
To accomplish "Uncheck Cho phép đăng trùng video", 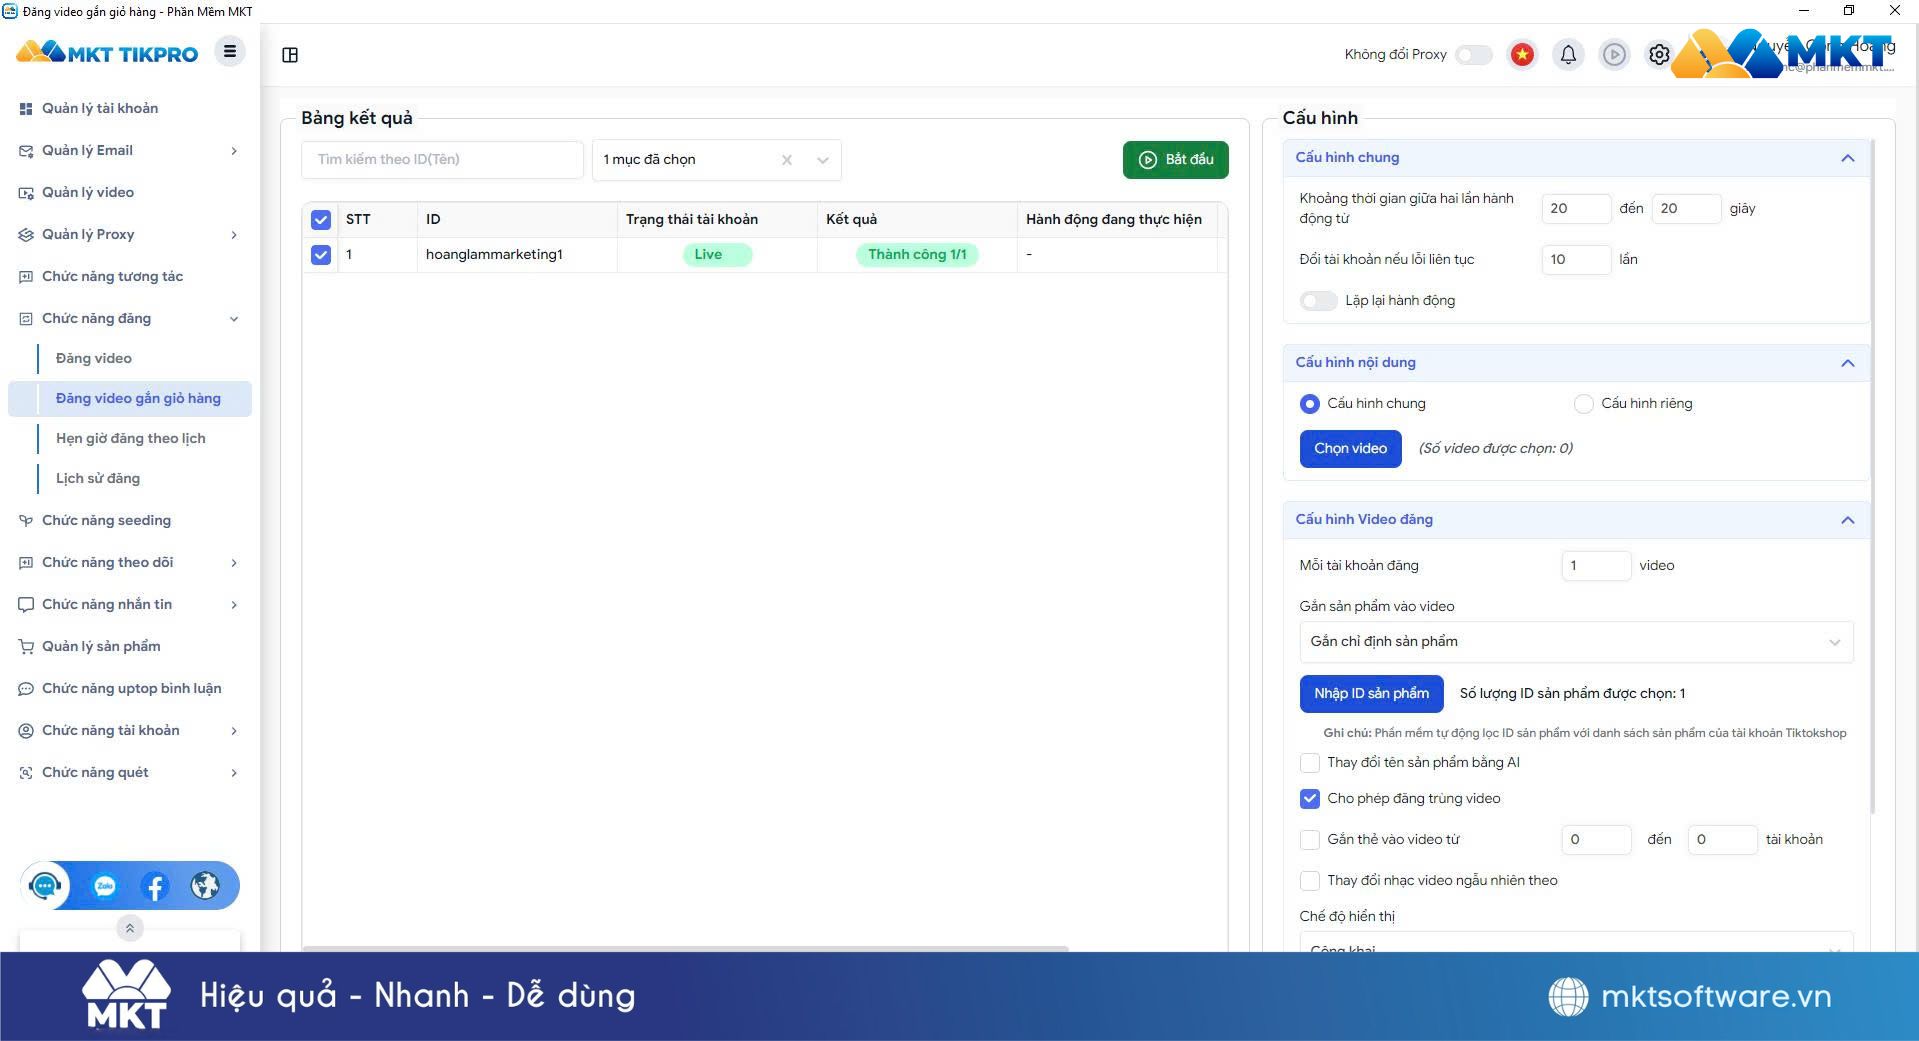I will click(x=1310, y=799).
